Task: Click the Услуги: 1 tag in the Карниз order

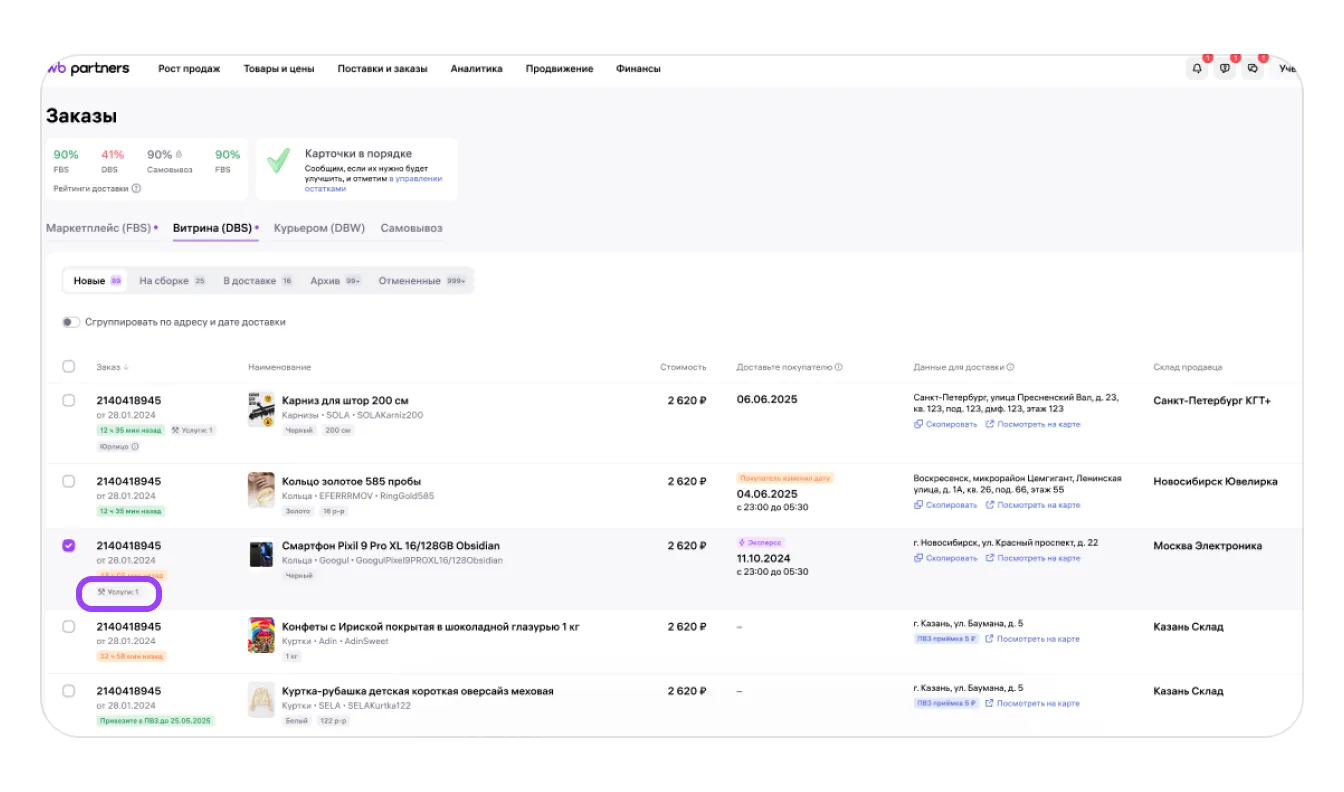Action: (192, 430)
